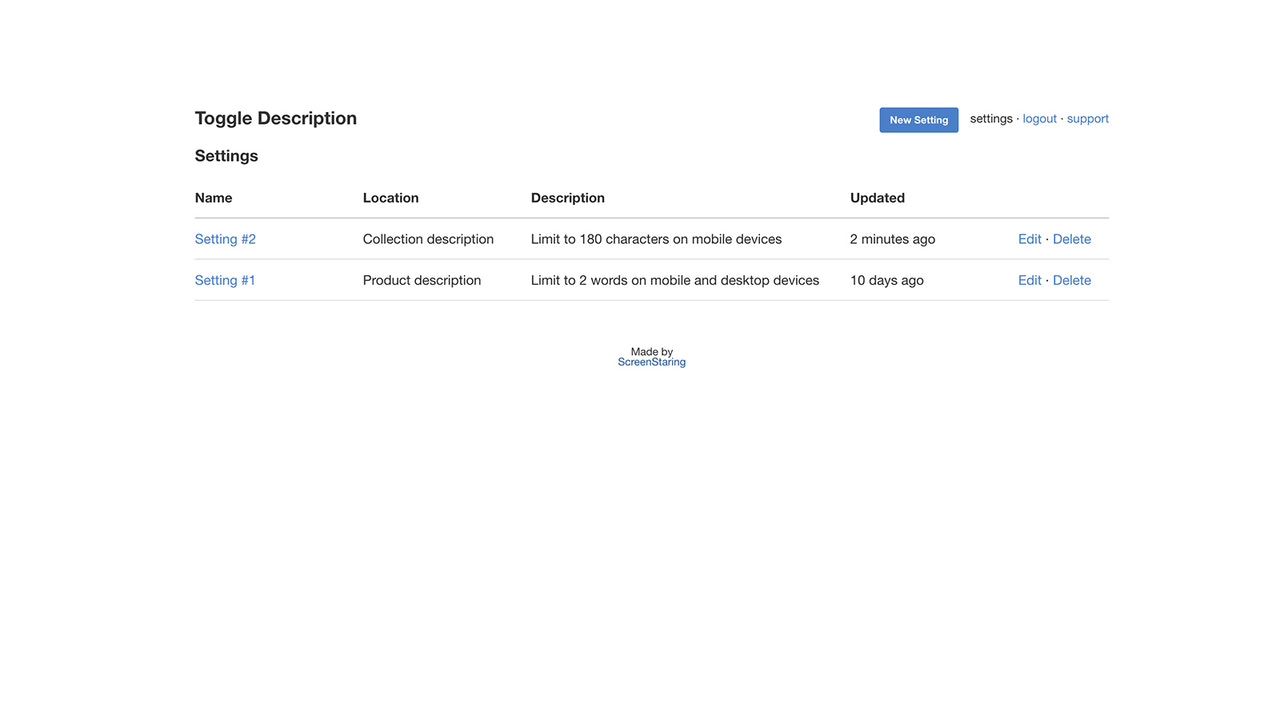This screenshot has height=720, width=1280.
Task: Click the settings label in the header
Action: pyautogui.click(x=990, y=118)
